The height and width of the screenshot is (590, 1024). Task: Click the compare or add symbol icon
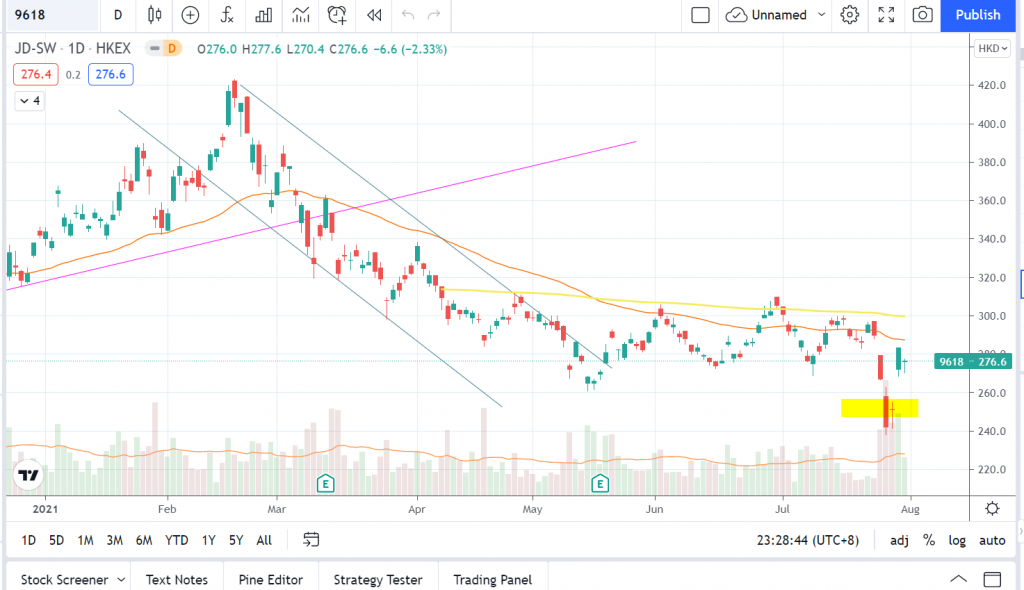[190, 15]
